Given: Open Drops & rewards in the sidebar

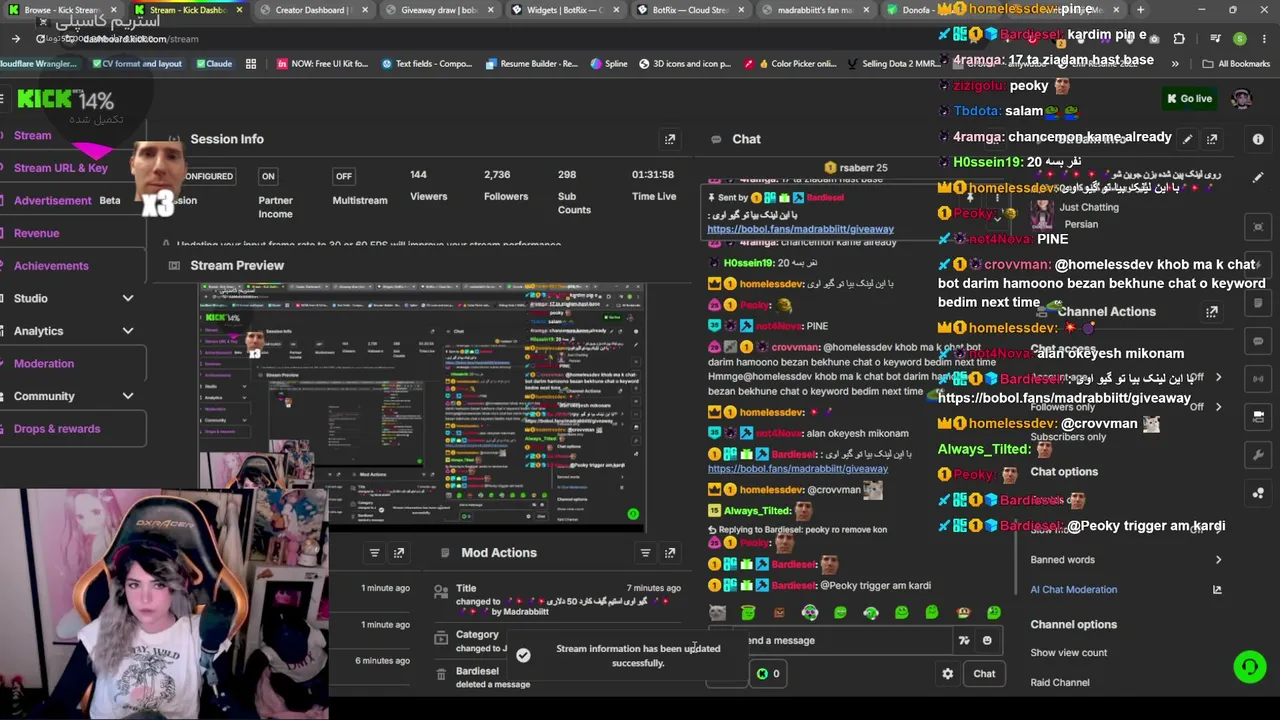Looking at the screenshot, I should click(57, 429).
